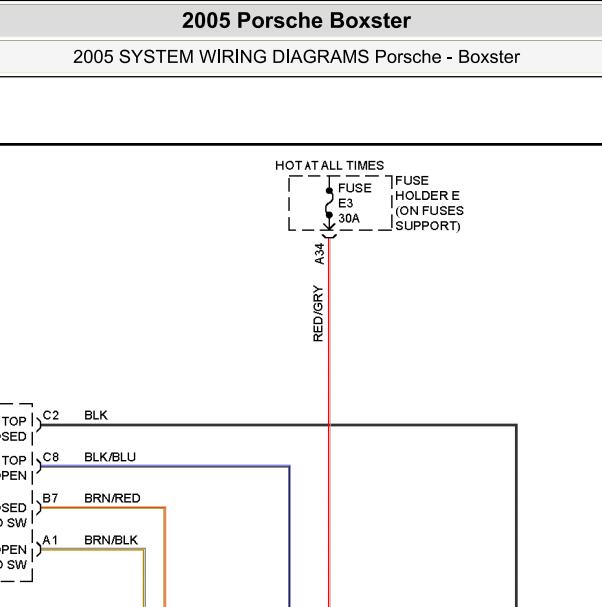Select the 'FUSE' text next to the fuse symbol
The width and height of the screenshot is (602, 607).
355,188
